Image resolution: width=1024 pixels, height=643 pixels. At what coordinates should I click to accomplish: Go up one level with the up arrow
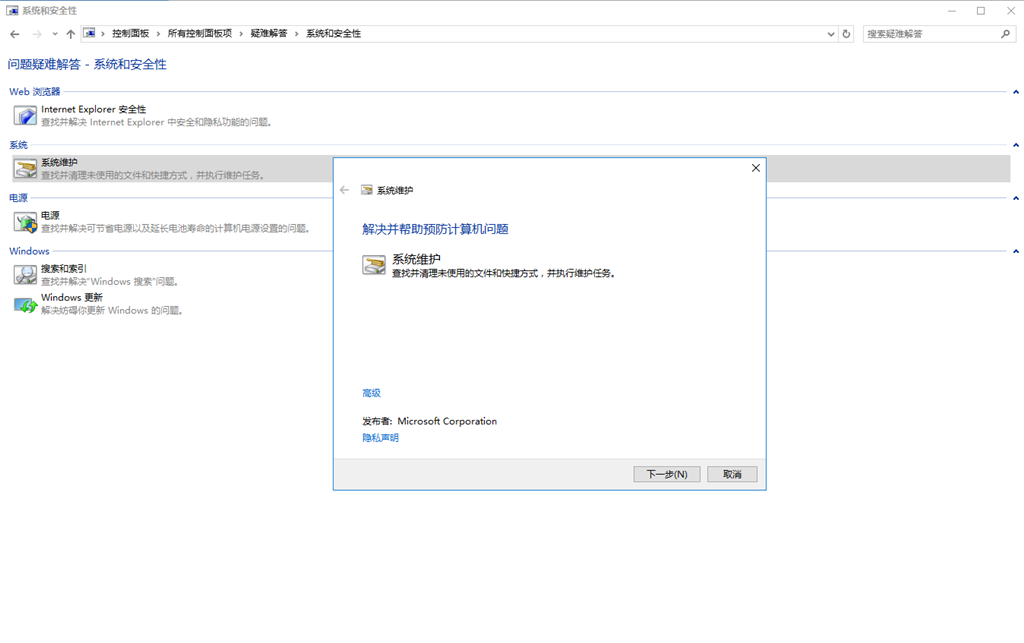(x=71, y=34)
